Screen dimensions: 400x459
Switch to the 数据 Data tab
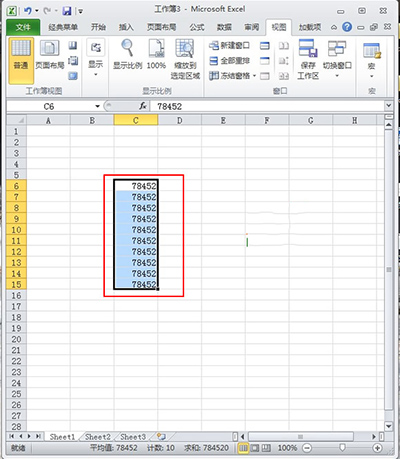tap(224, 27)
